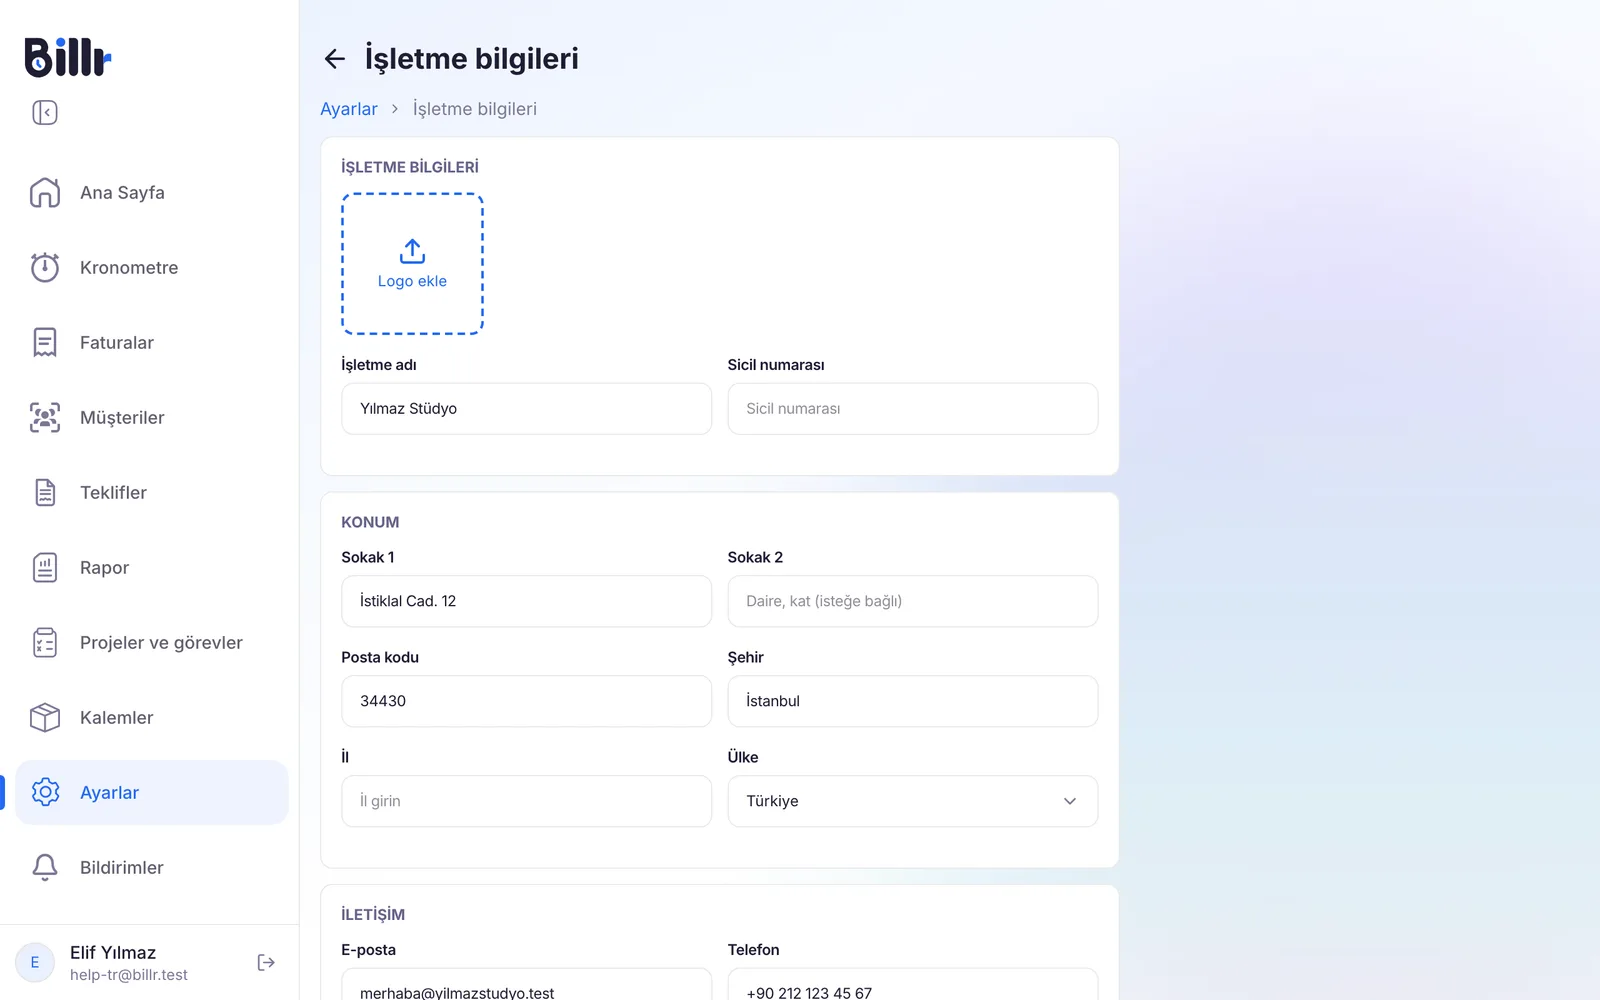Open Projeler ve görevler menu item
This screenshot has height=1000, width=1600.
point(152,642)
